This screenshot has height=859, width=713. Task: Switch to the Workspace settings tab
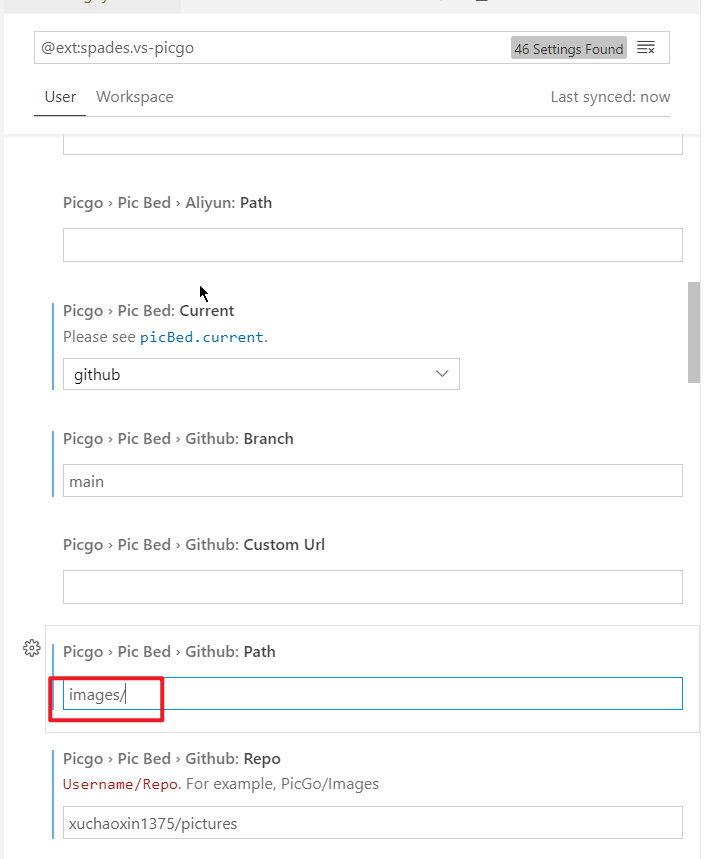[x=135, y=97]
